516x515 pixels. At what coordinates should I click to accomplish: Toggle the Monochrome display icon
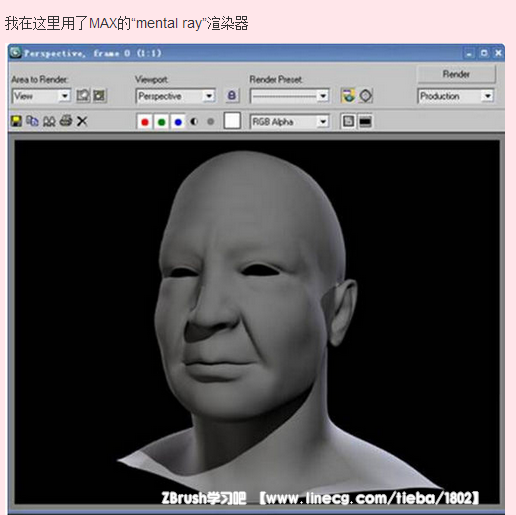pos(210,122)
